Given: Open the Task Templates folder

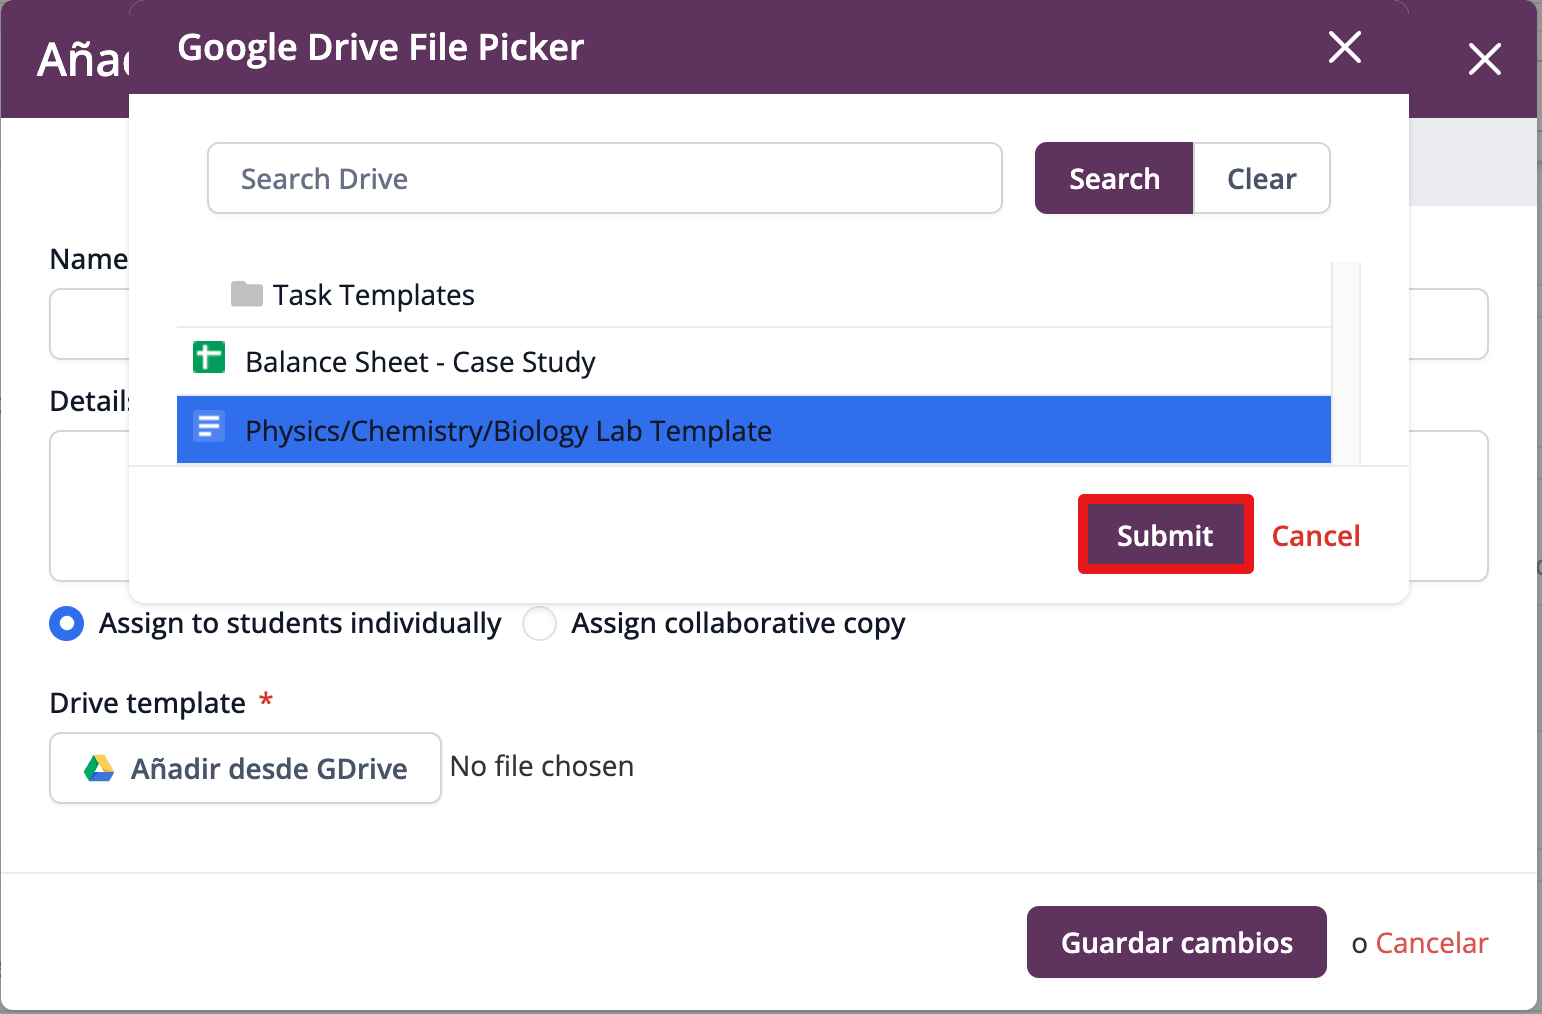Looking at the screenshot, I should (x=373, y=295).
